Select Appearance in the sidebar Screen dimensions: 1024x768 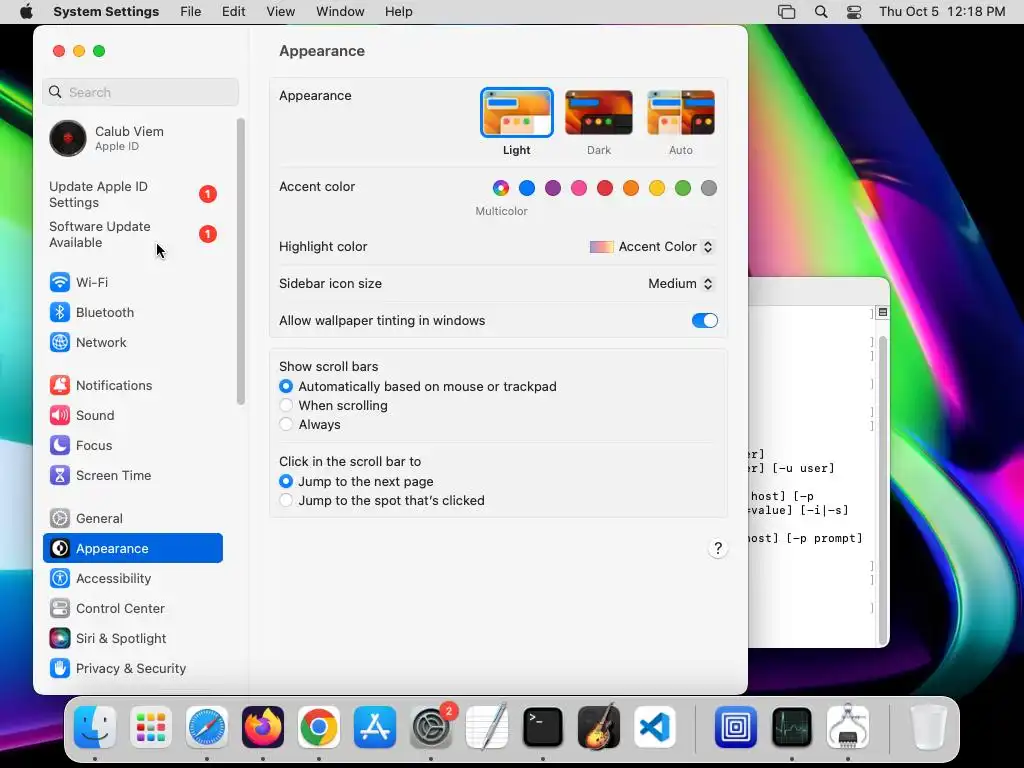pos(133,549)
